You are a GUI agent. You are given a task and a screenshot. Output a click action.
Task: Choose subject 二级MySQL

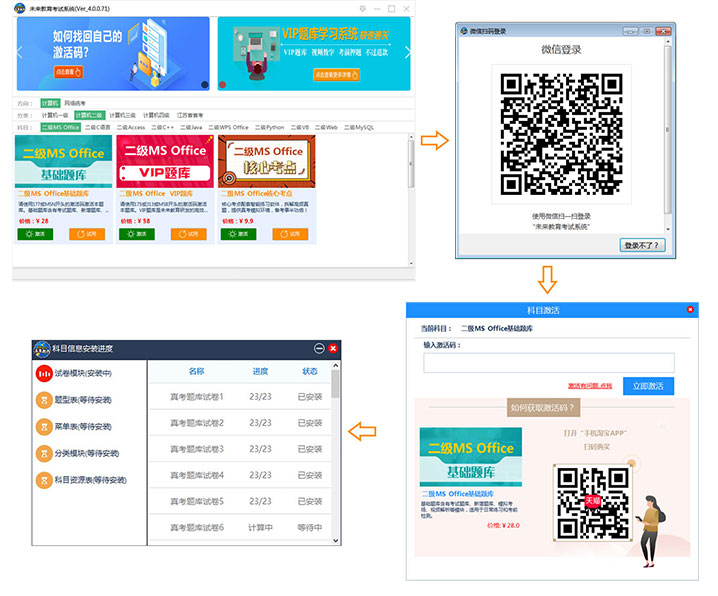[x=359, y=127]
